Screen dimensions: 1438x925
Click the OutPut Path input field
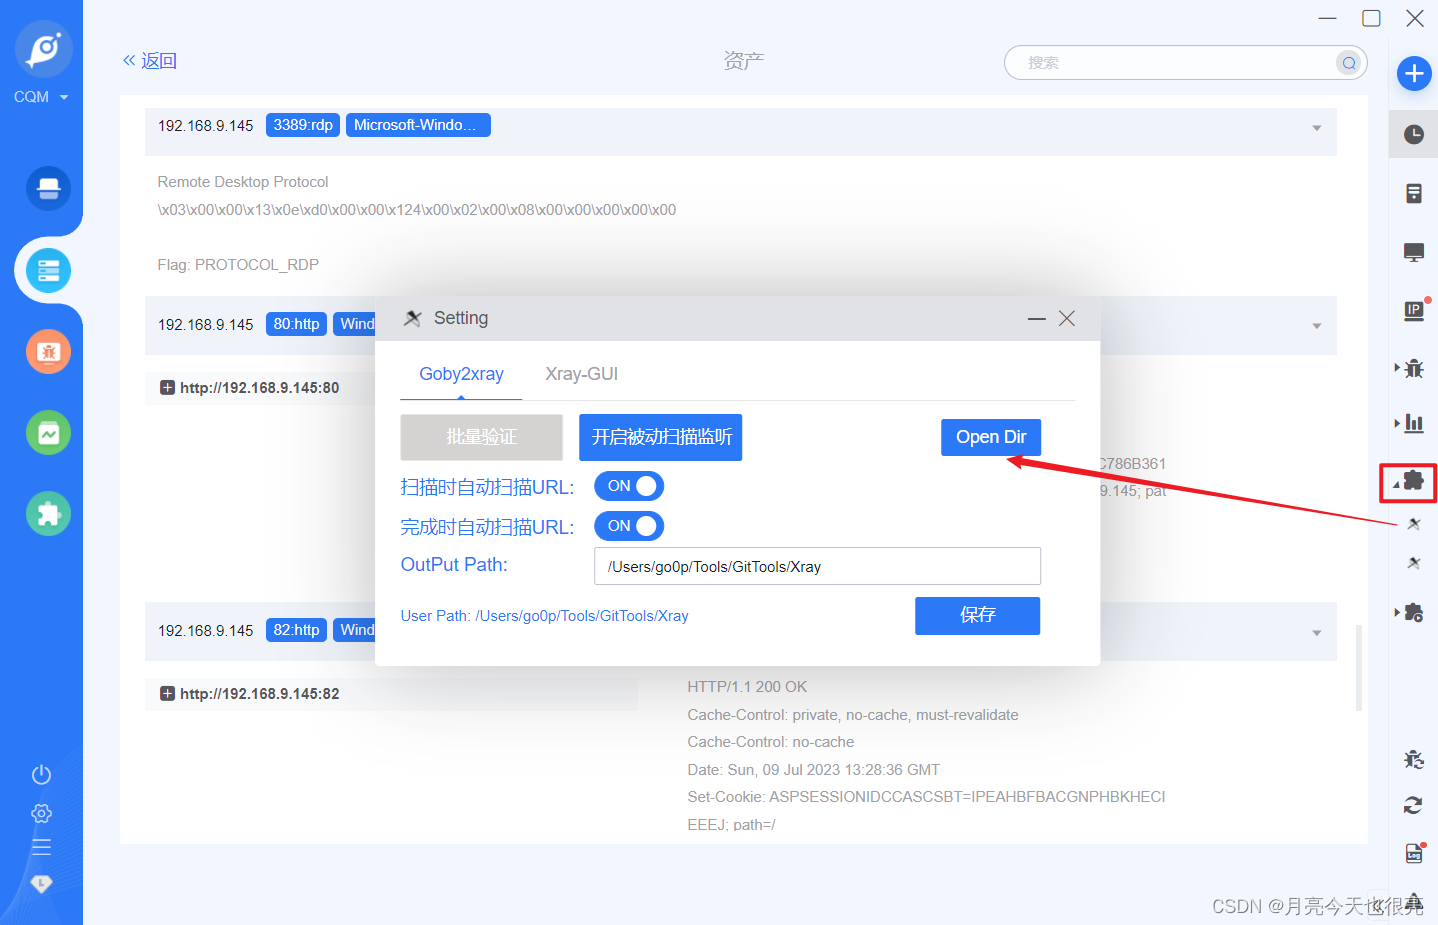[817, 566]
